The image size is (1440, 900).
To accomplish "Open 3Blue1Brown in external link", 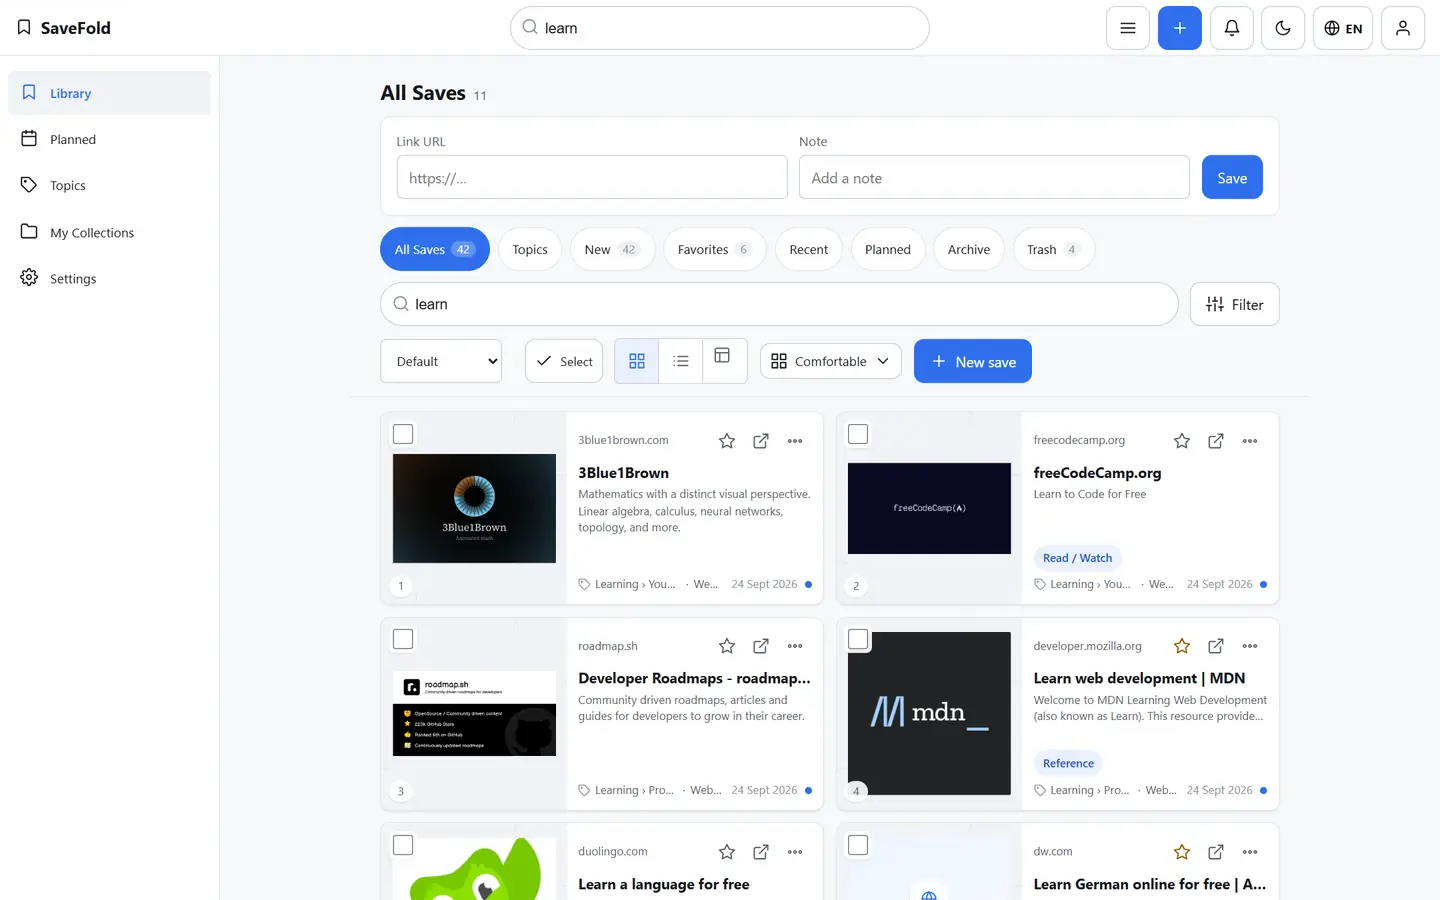I will (x=761, y=441).
